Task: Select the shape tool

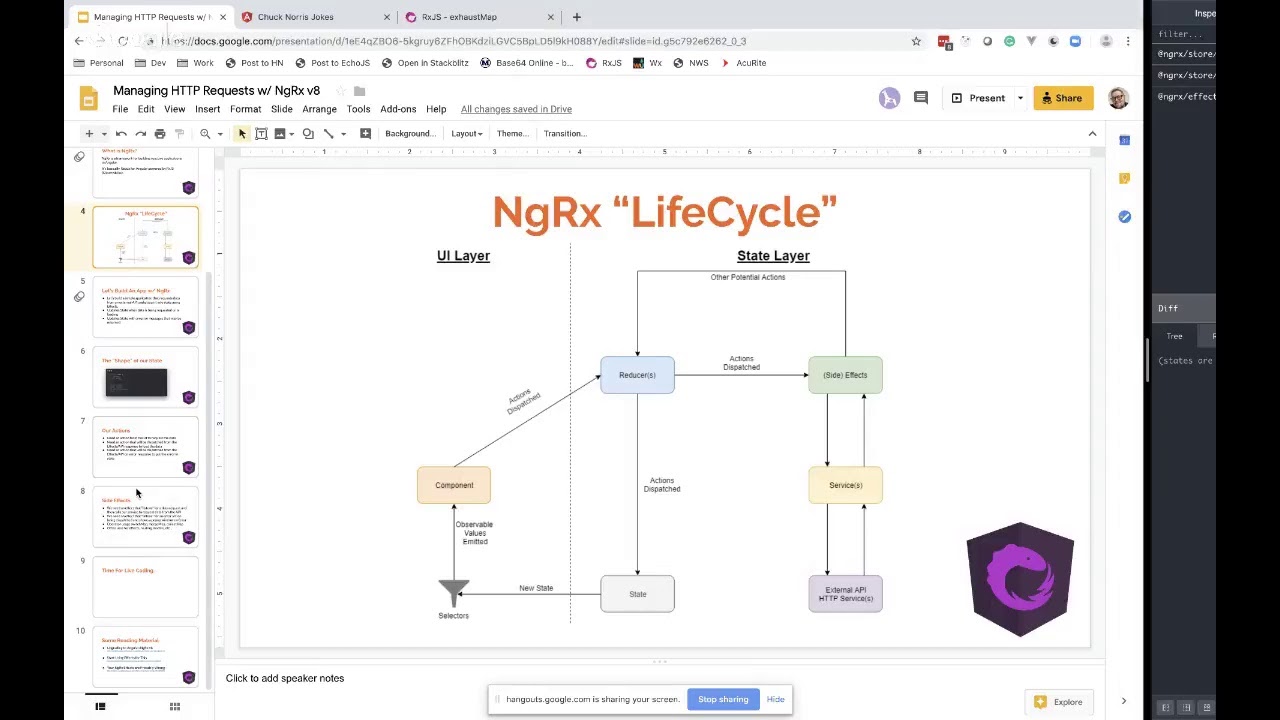Action: (x=308, y=134)
